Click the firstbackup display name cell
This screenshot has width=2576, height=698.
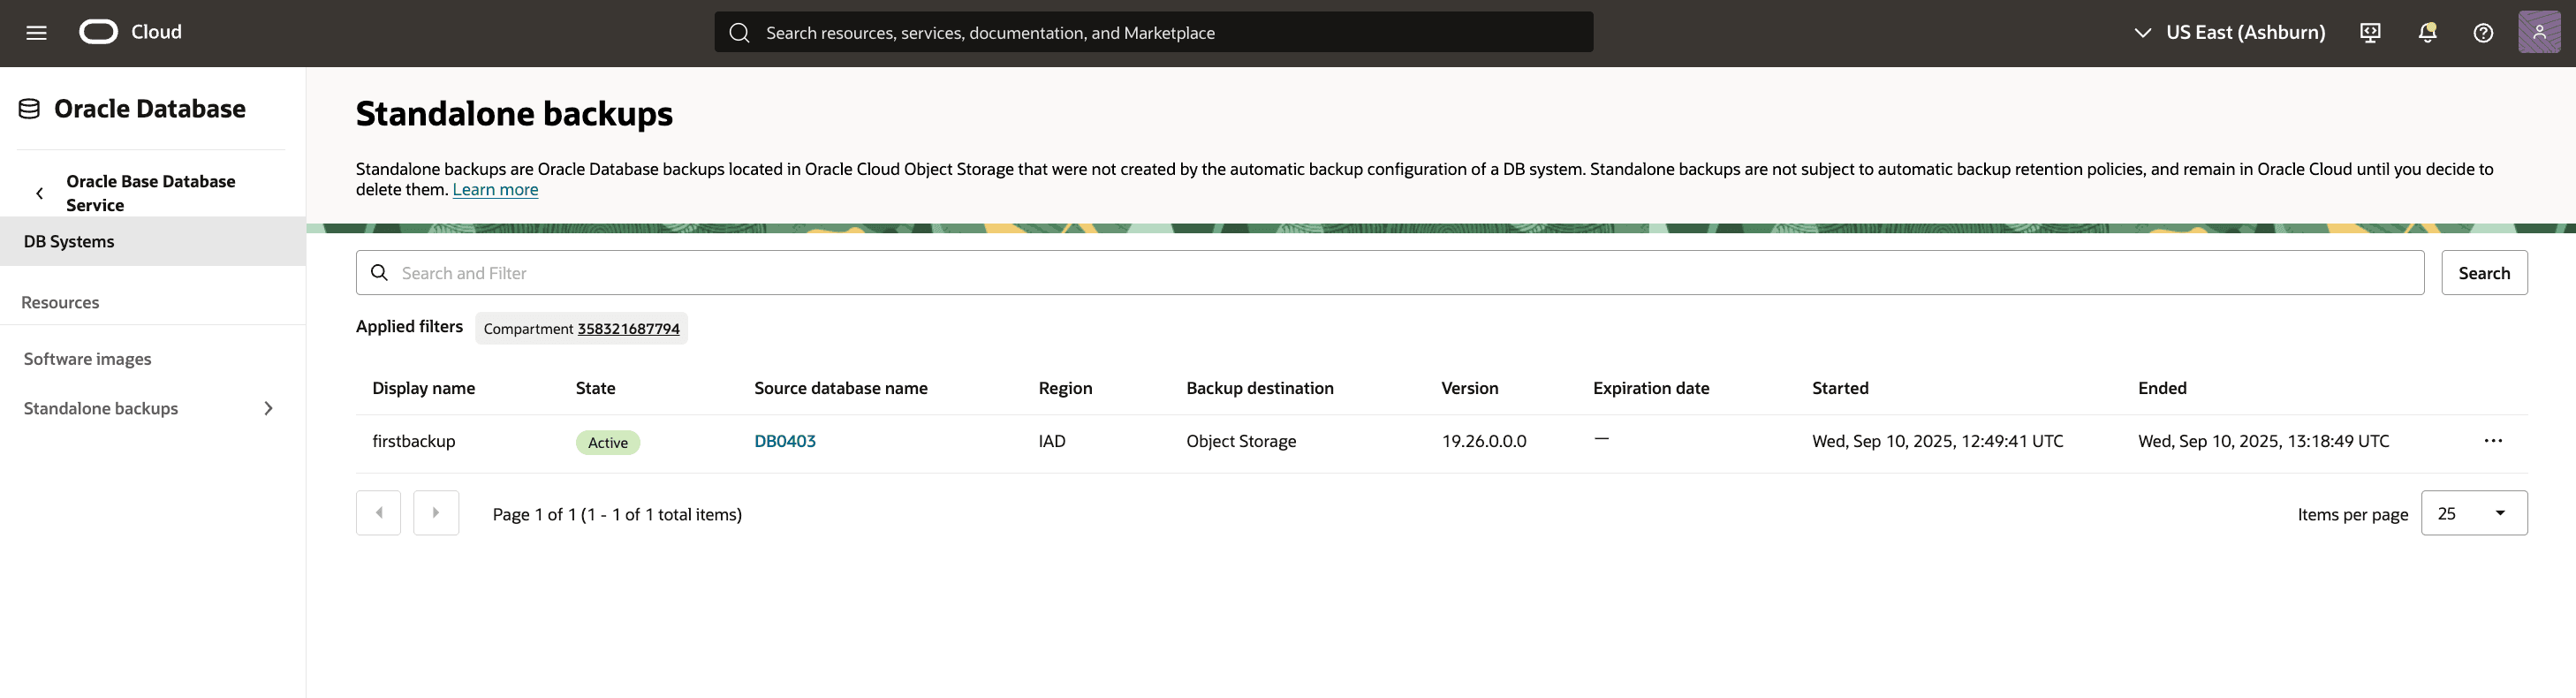coord(414,441)
